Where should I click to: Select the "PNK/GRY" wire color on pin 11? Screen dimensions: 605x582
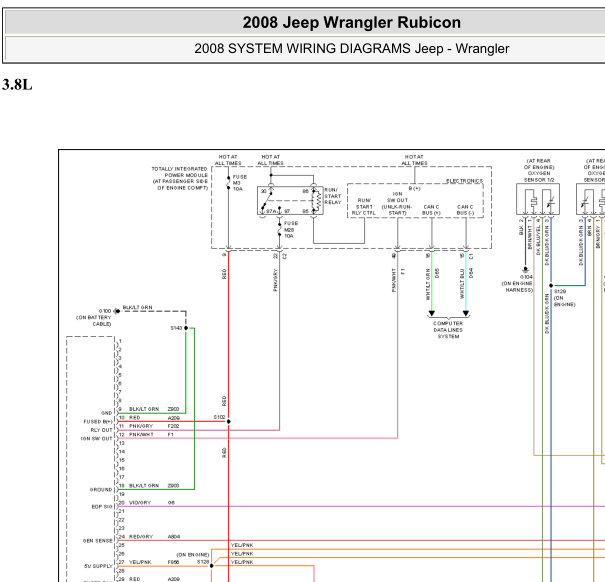[141, 426]
